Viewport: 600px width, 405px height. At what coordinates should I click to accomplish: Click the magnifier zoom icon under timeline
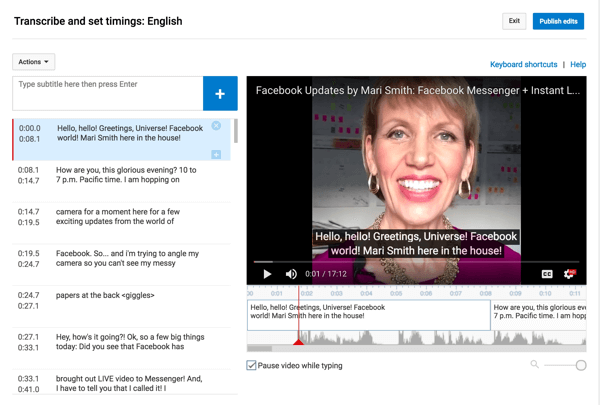coord(534,364)
